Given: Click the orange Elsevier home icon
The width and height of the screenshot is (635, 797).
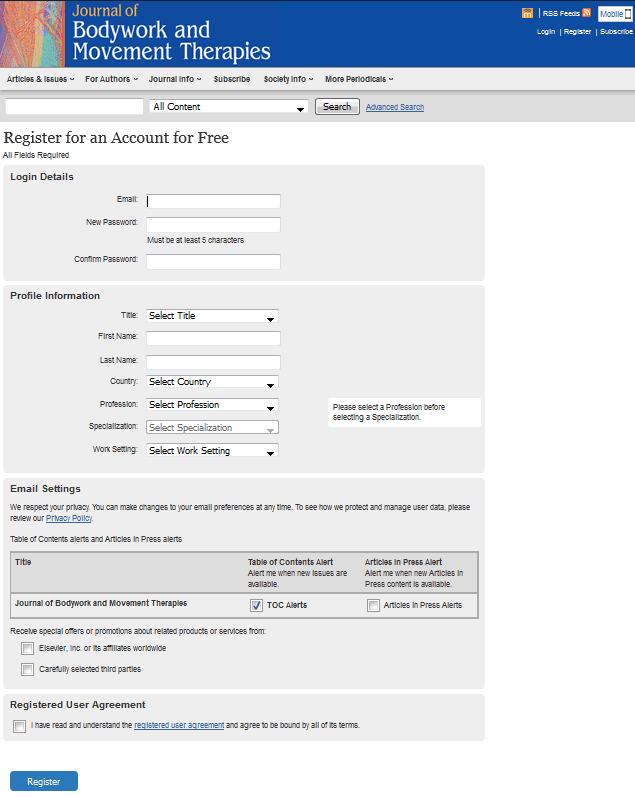Looking at the screenshot, I should (x=527, y=13).
